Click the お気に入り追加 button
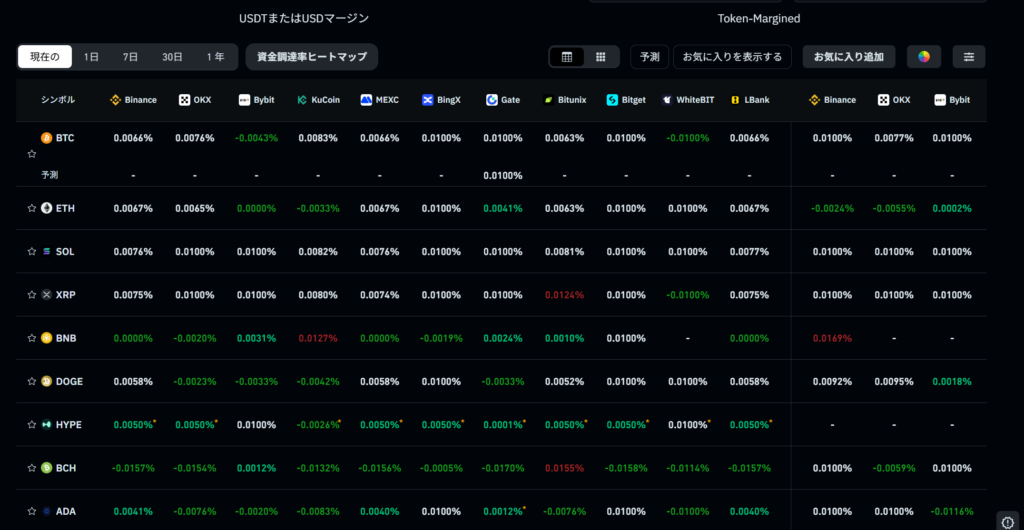Image resolution: width=1024 pixels, height=530 pixels. pyautogui.click(x=848, y=57)
